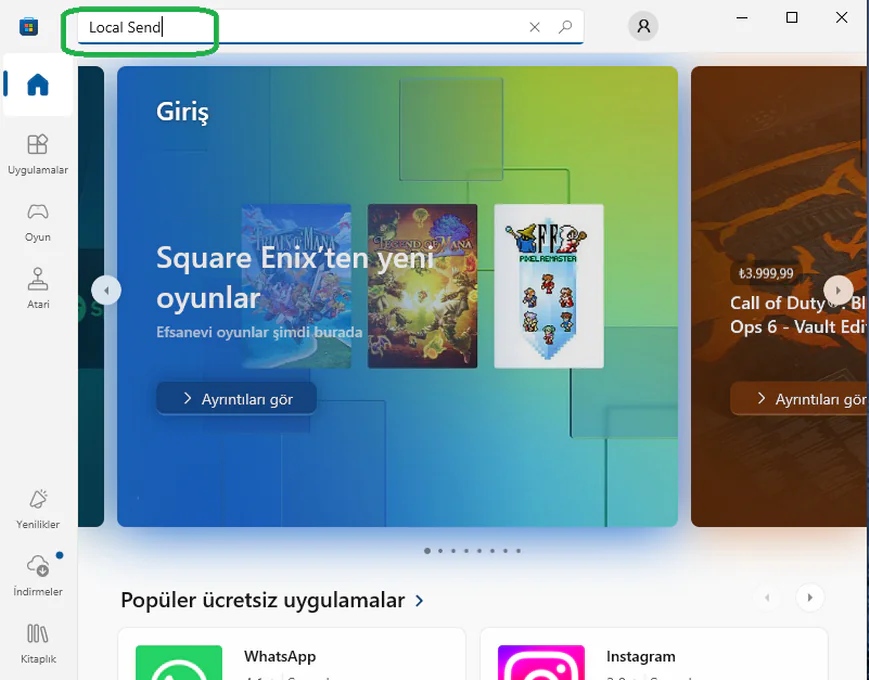
Task: Open Kitaplık library page
Action: click(x=38, y=643)
